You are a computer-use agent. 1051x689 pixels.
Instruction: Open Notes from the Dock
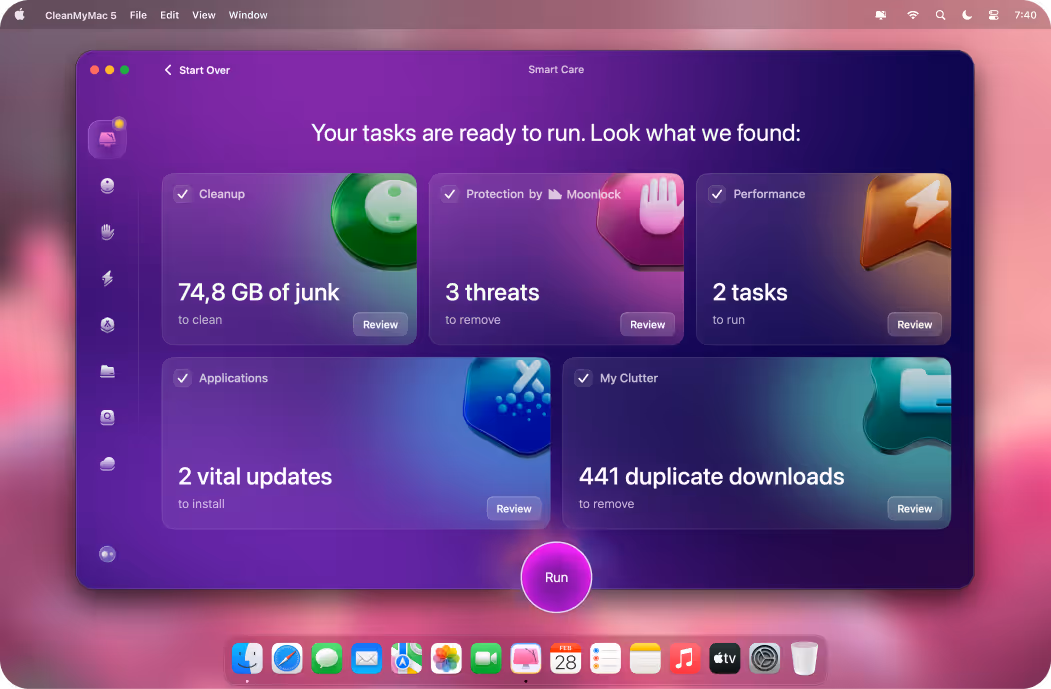click(x=645, y=658)
